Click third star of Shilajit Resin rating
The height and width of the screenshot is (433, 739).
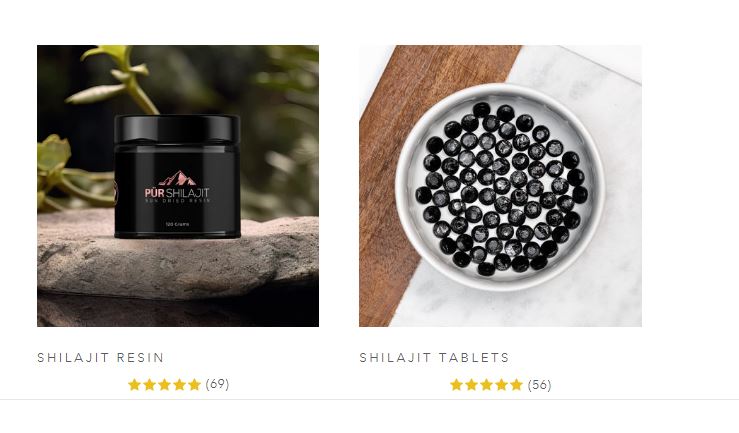tap(164, 385)
